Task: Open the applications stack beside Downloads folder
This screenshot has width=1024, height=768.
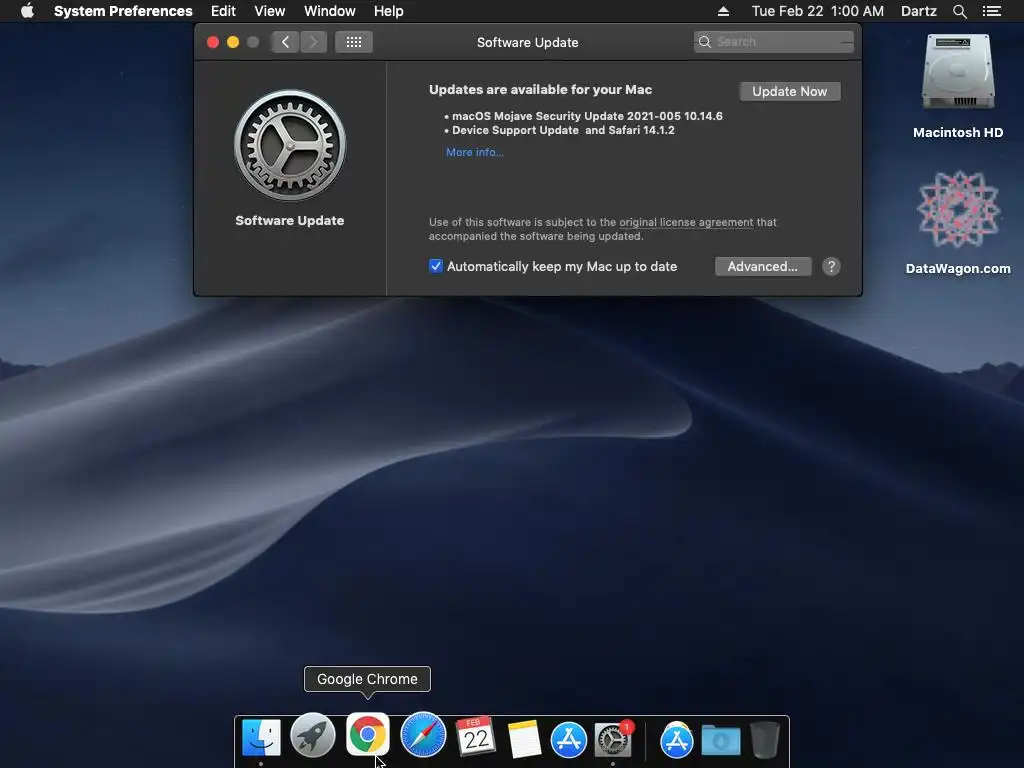Action: click(x=677, y=741)
